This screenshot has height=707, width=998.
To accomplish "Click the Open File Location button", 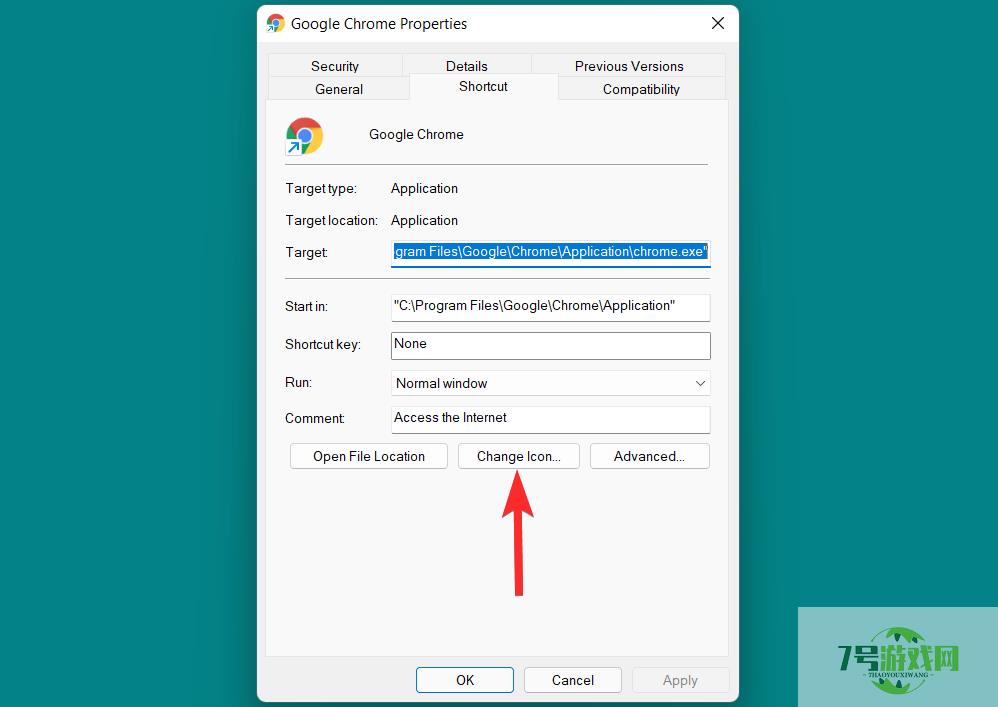I will point(369,456).
